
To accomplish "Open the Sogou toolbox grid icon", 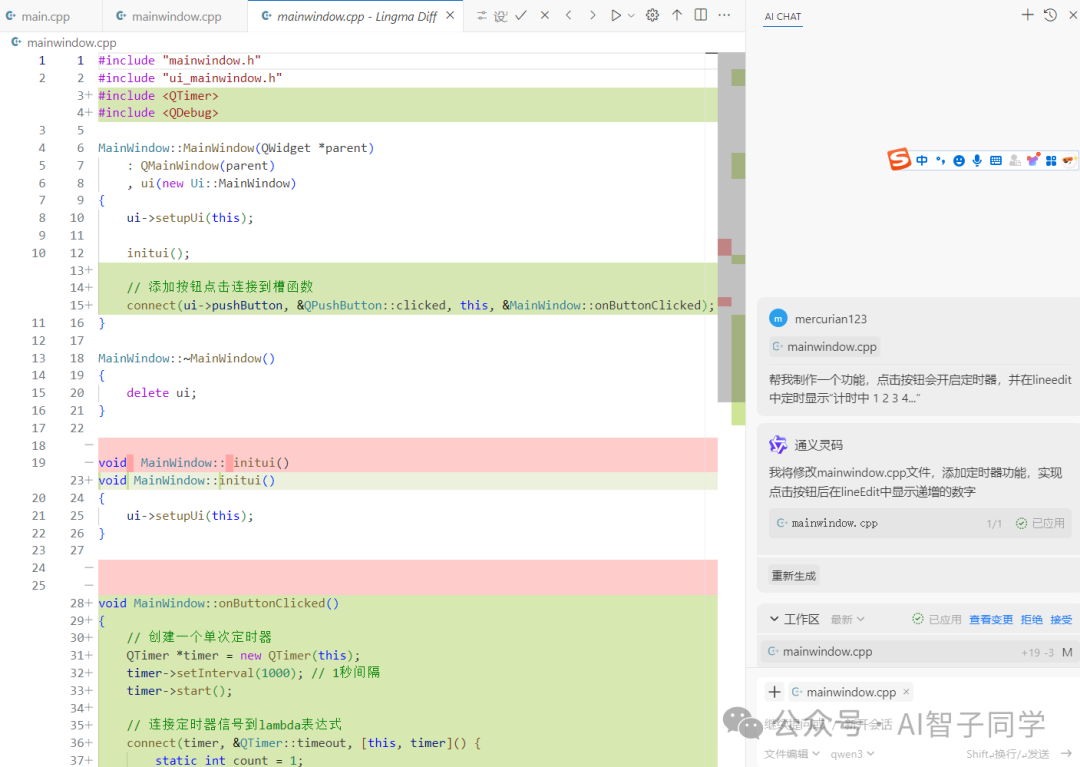I will click(x=1051, y=160).
